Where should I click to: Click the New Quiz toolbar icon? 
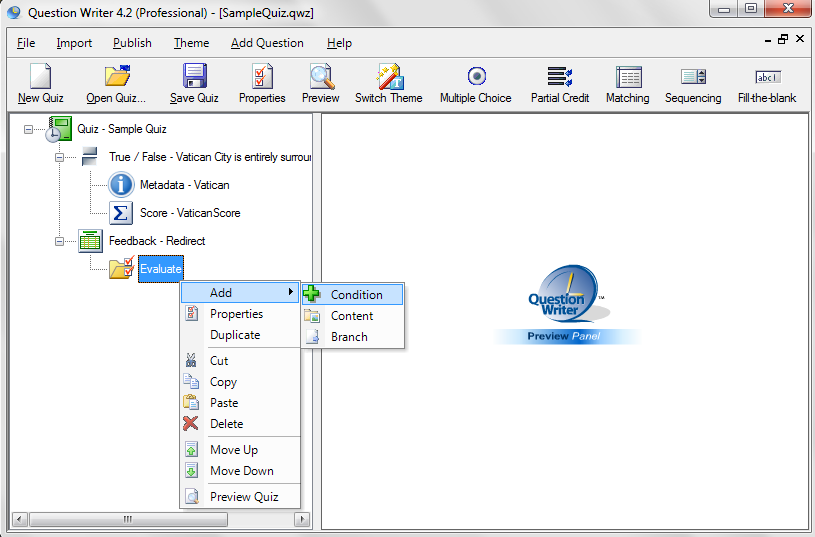[41, 76]
